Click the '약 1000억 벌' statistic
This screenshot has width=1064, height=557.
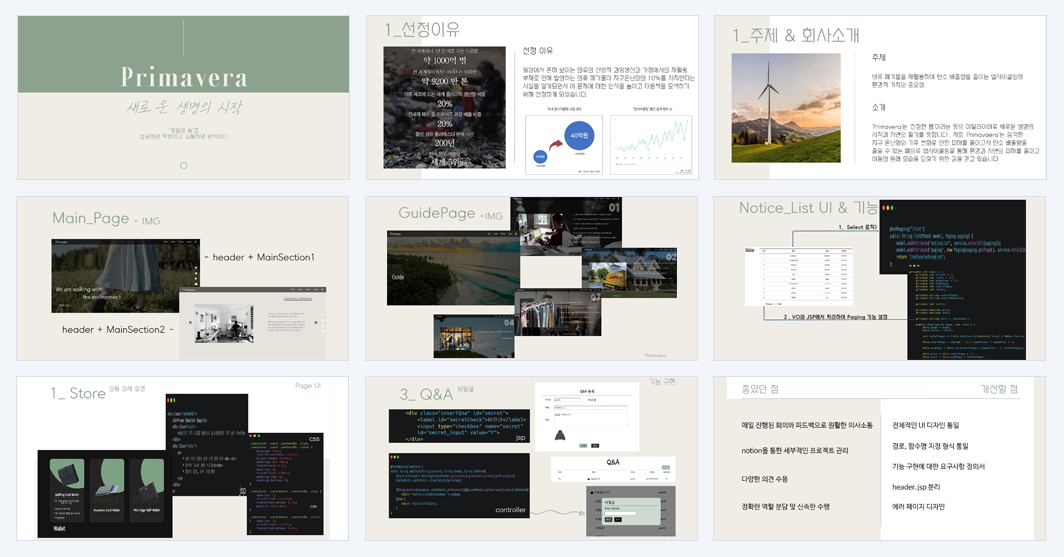444,60
